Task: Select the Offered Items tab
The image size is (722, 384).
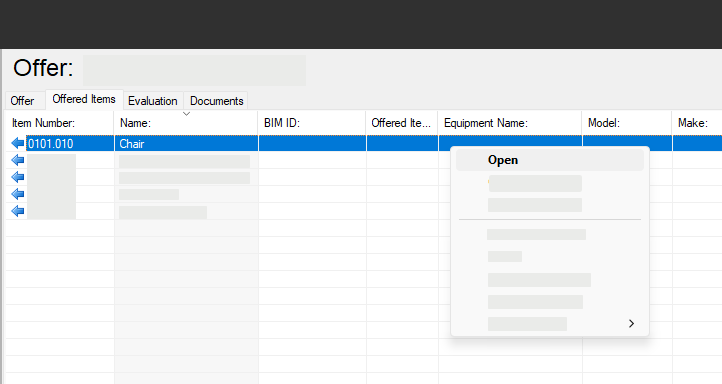Action: coord(84,99)
